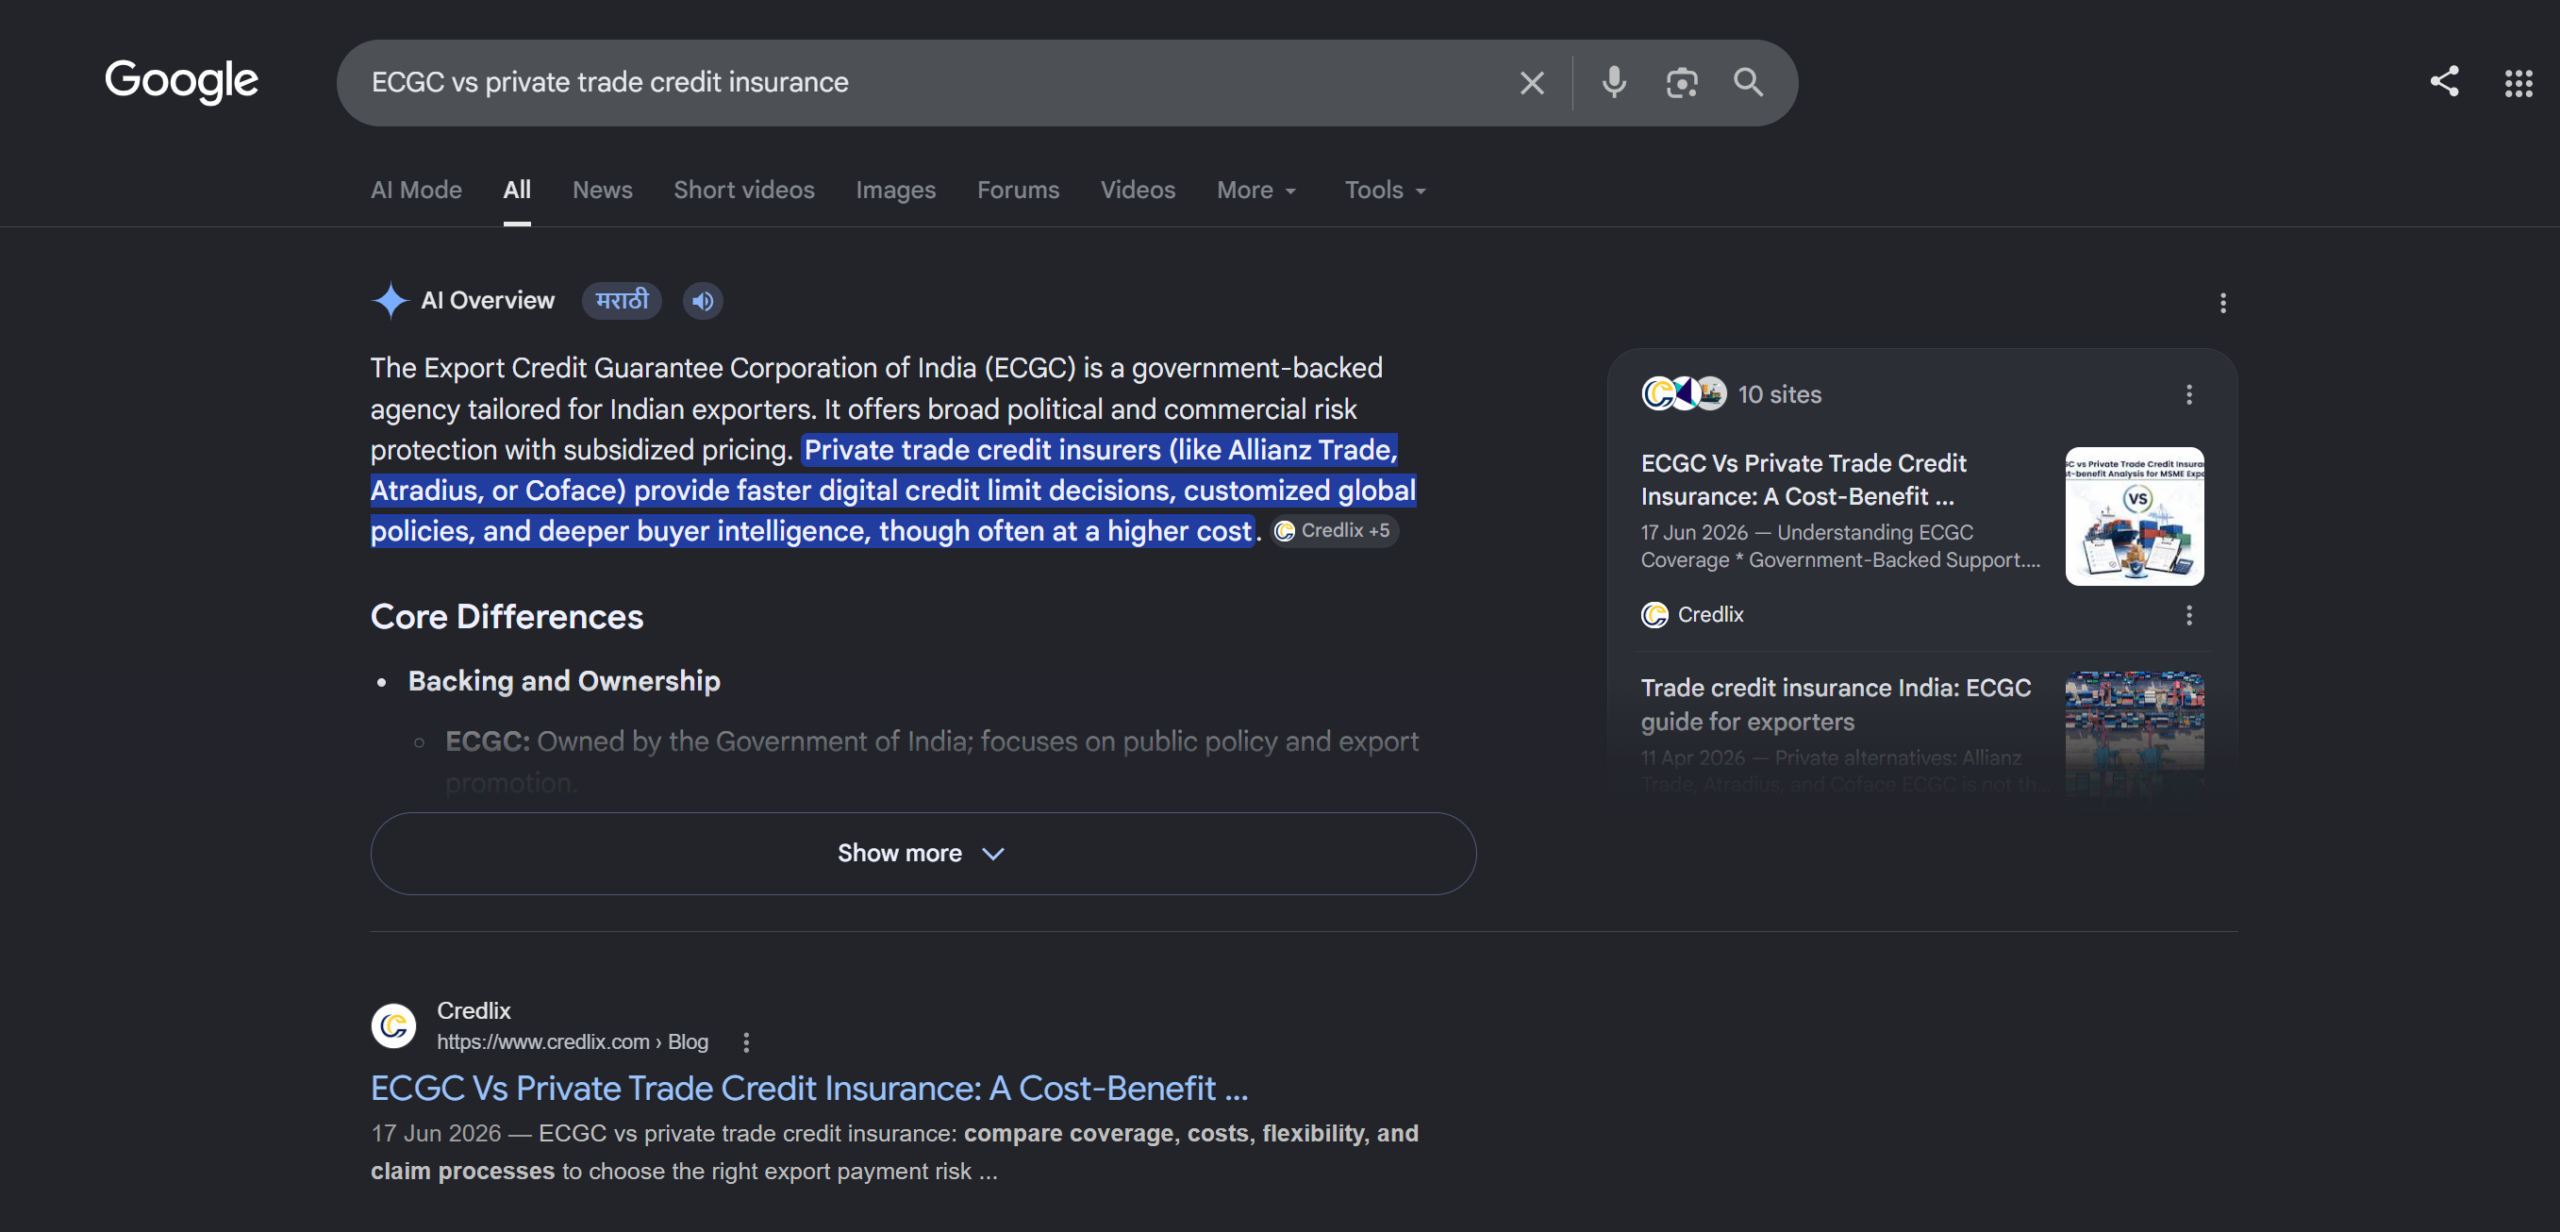Open the share icon at top right
The height and width of the screenshot is (1232, 2560).
2444,82
